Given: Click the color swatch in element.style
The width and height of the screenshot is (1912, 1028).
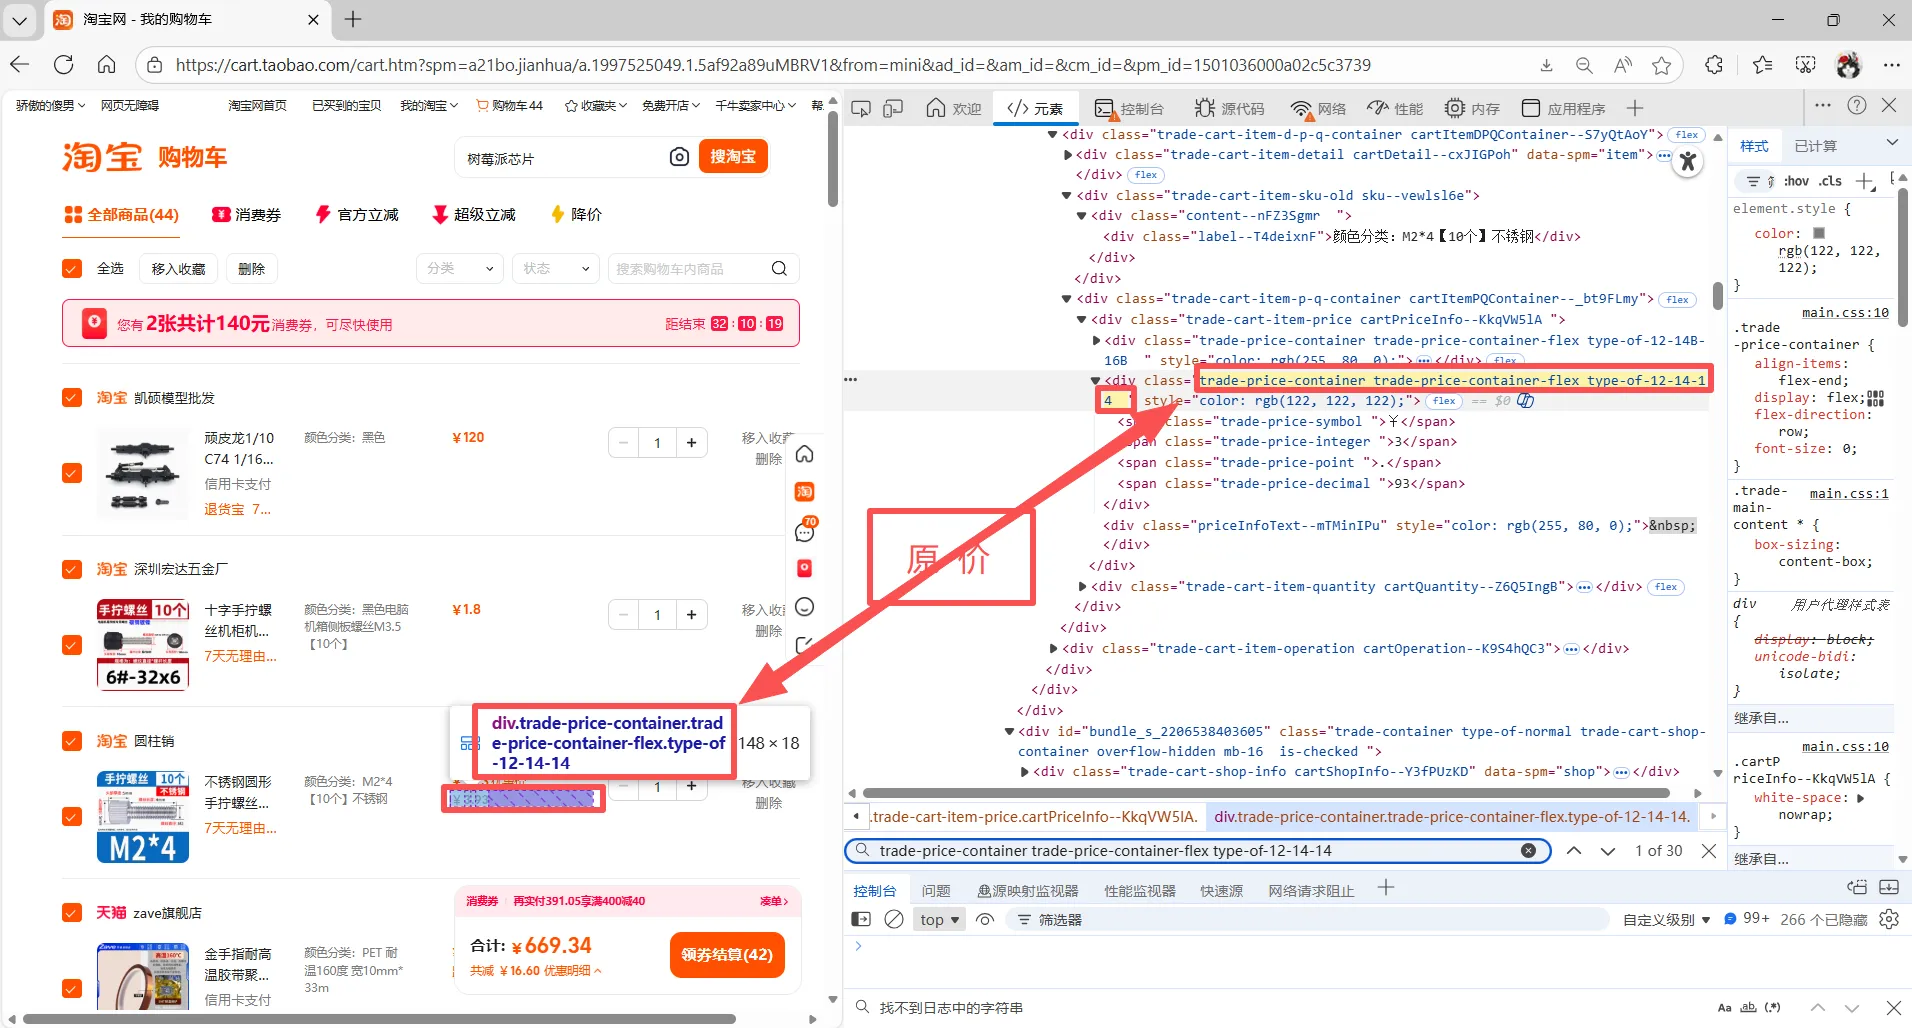Looking at the screenshot, I should click(x=1819, y=233).
